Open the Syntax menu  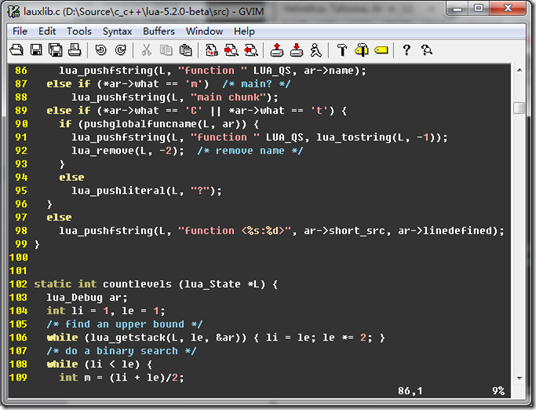click(117, 31)
